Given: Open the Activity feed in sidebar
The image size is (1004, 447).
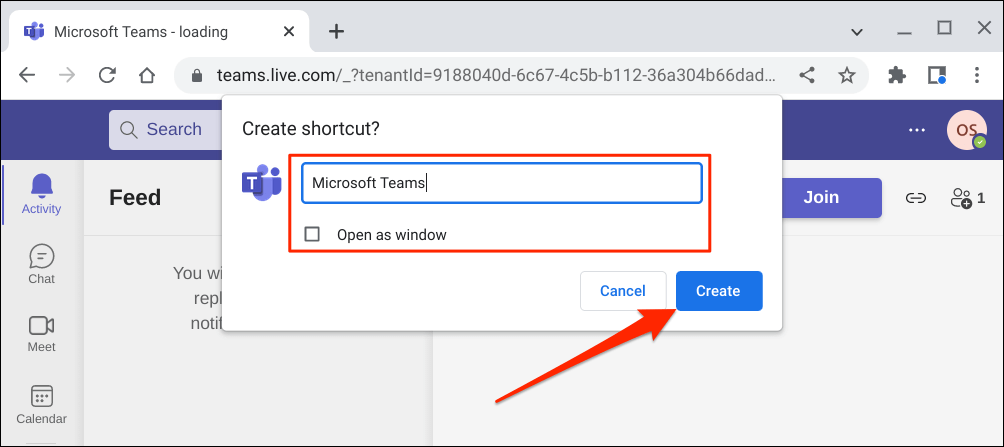Looking at the screenshot, I should [42, 194].
